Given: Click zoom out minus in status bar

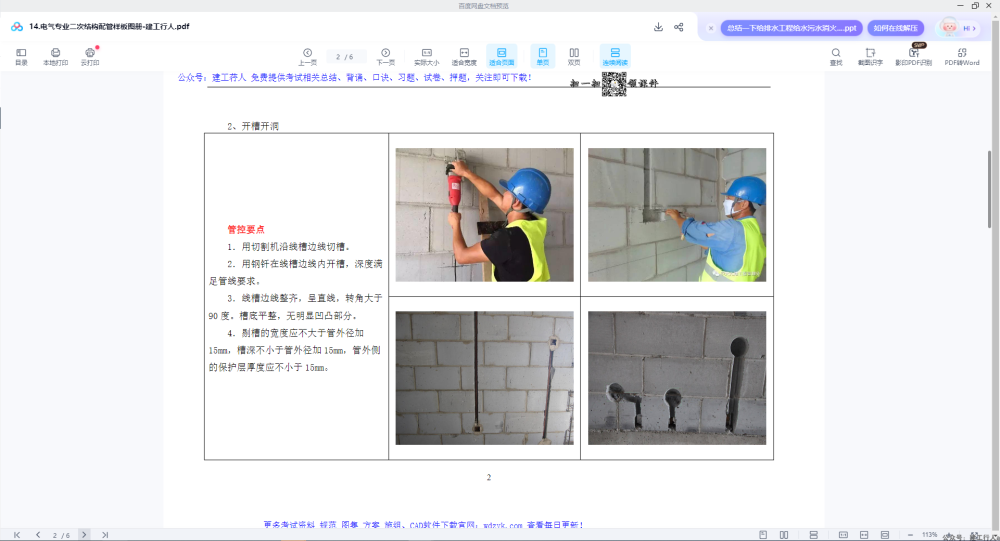Looking at the screenshot, I should 910,535.
